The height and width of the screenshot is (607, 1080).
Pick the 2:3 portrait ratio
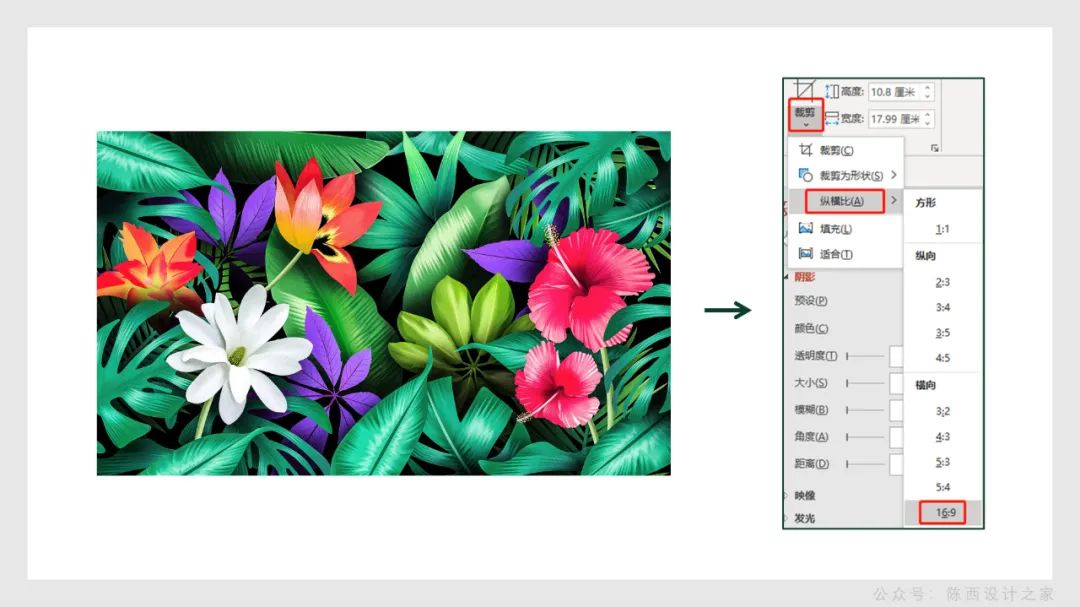tap(943, 283)
